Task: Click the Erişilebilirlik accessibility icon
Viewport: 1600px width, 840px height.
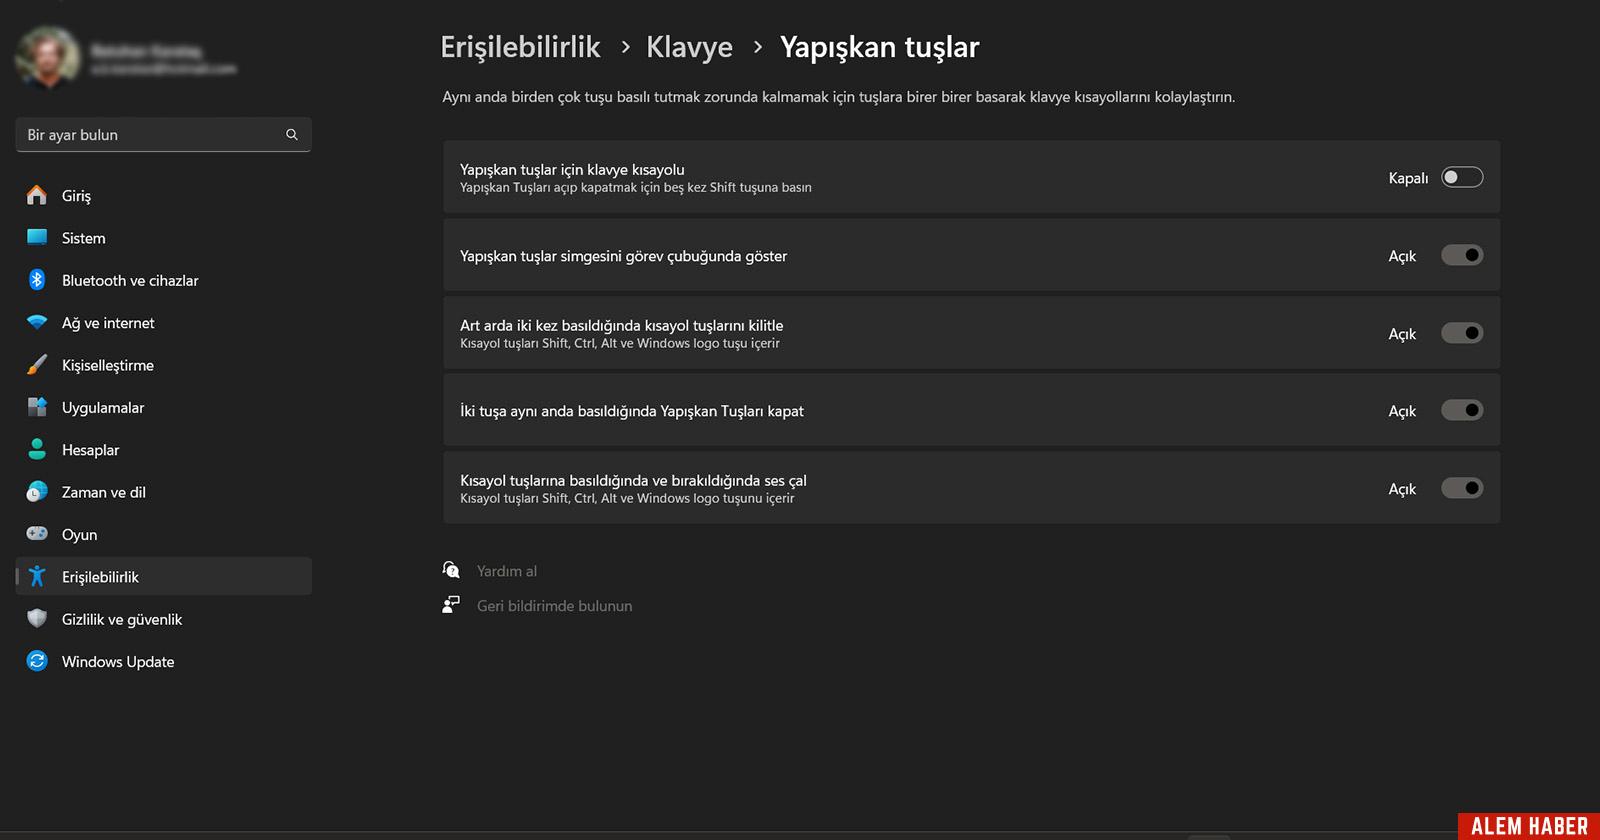Action: [37, 576]
